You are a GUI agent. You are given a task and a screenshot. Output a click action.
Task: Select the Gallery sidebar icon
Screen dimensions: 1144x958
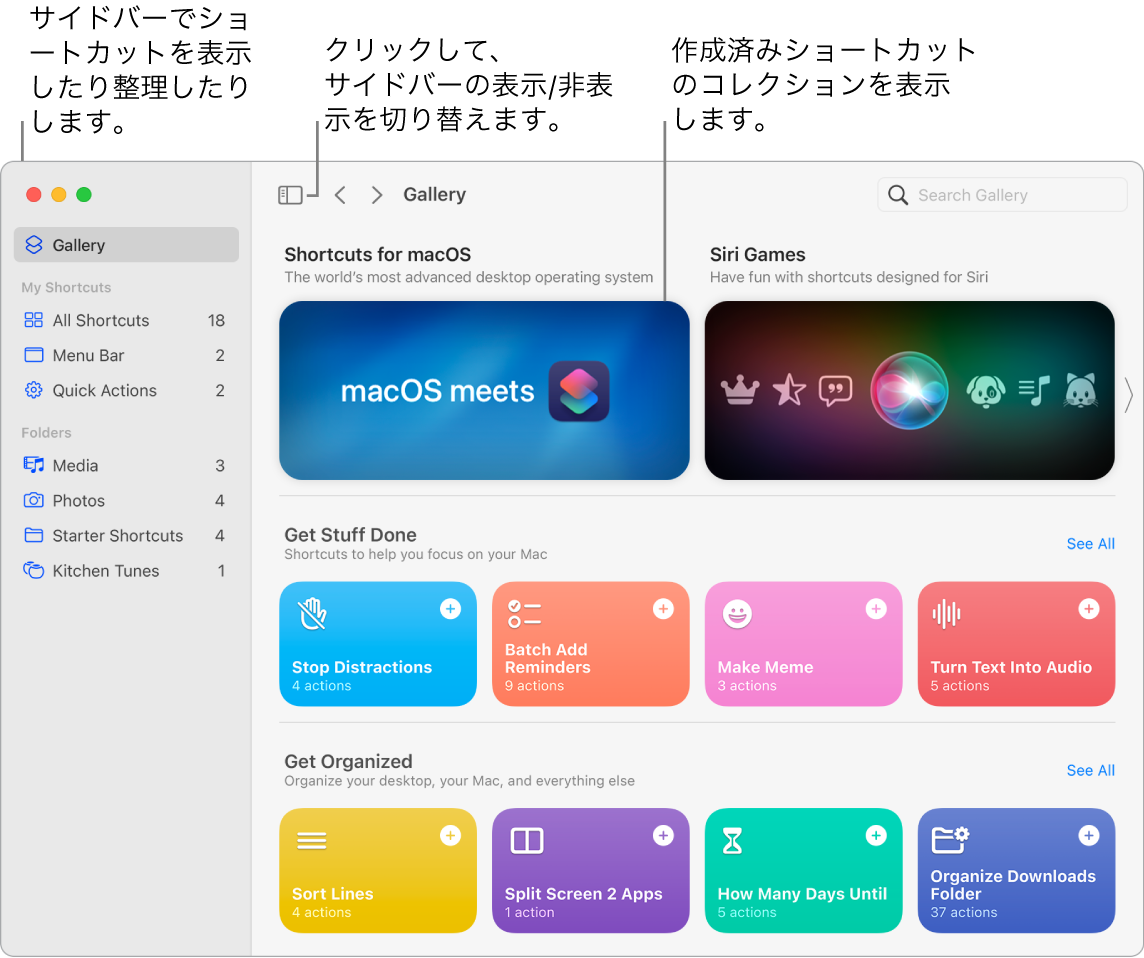[x=34, y=244]
